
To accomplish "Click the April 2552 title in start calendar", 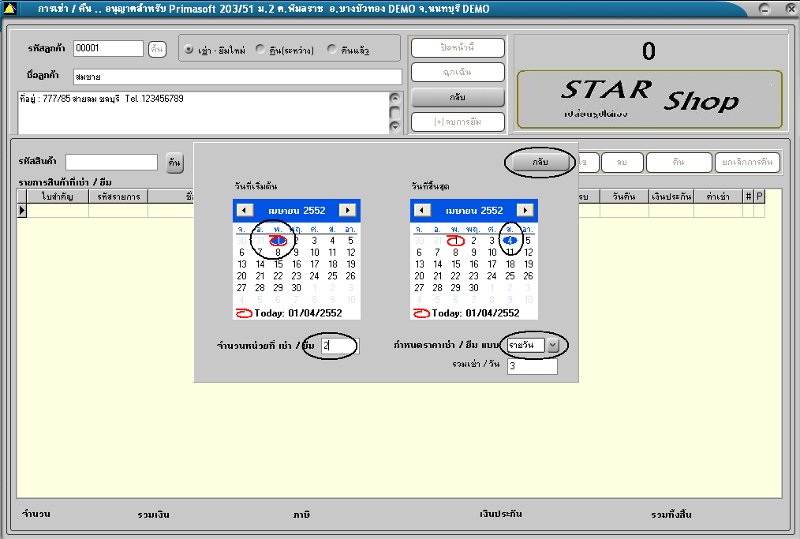I will coord(296,210).
